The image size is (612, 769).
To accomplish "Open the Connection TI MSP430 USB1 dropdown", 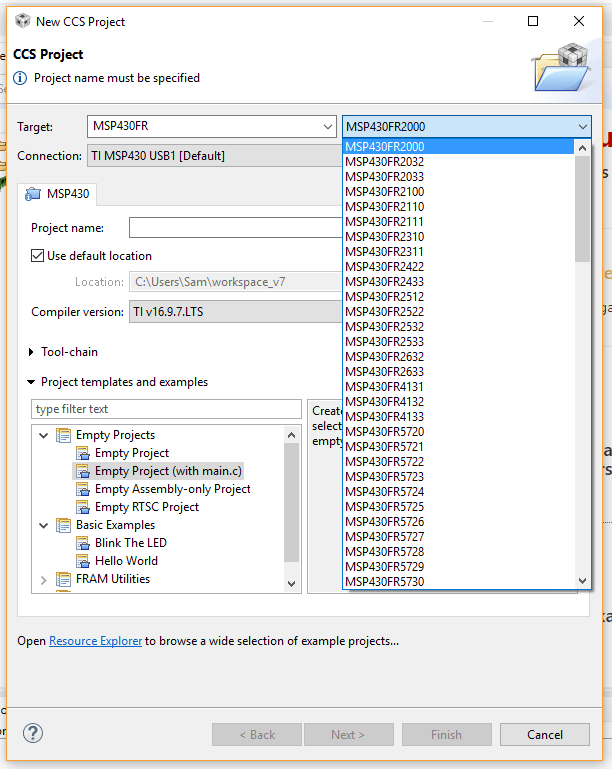I will [x=215, y=155].
